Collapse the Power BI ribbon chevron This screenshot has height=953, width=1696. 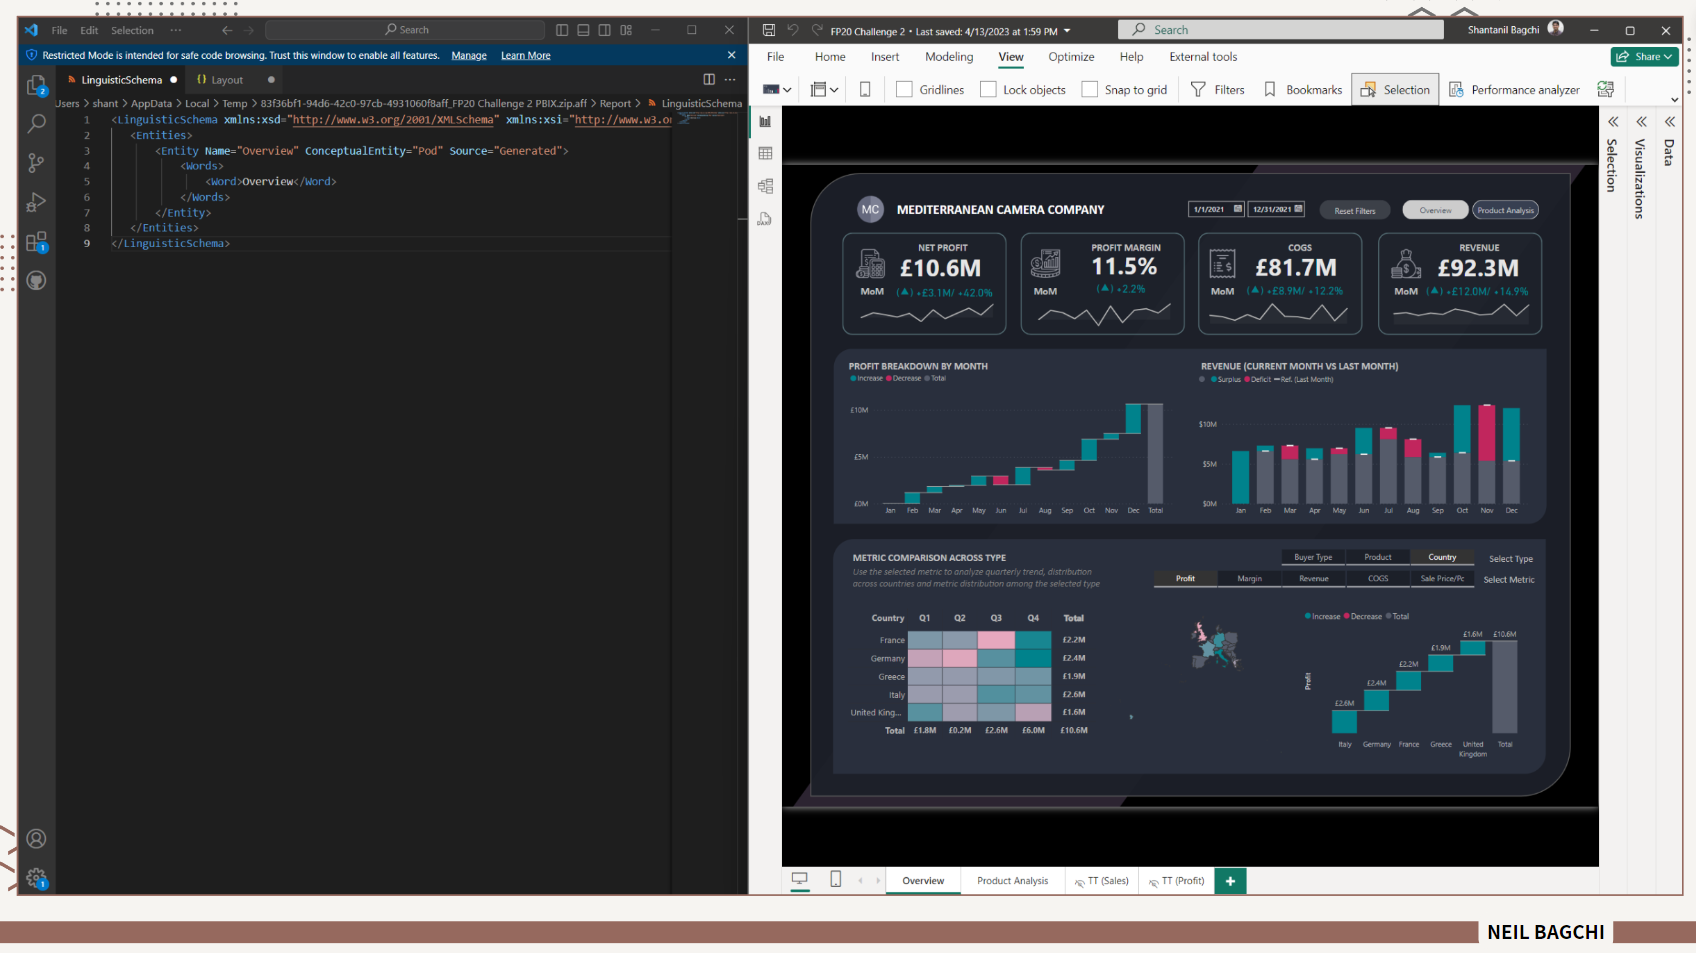[1675, 100]
